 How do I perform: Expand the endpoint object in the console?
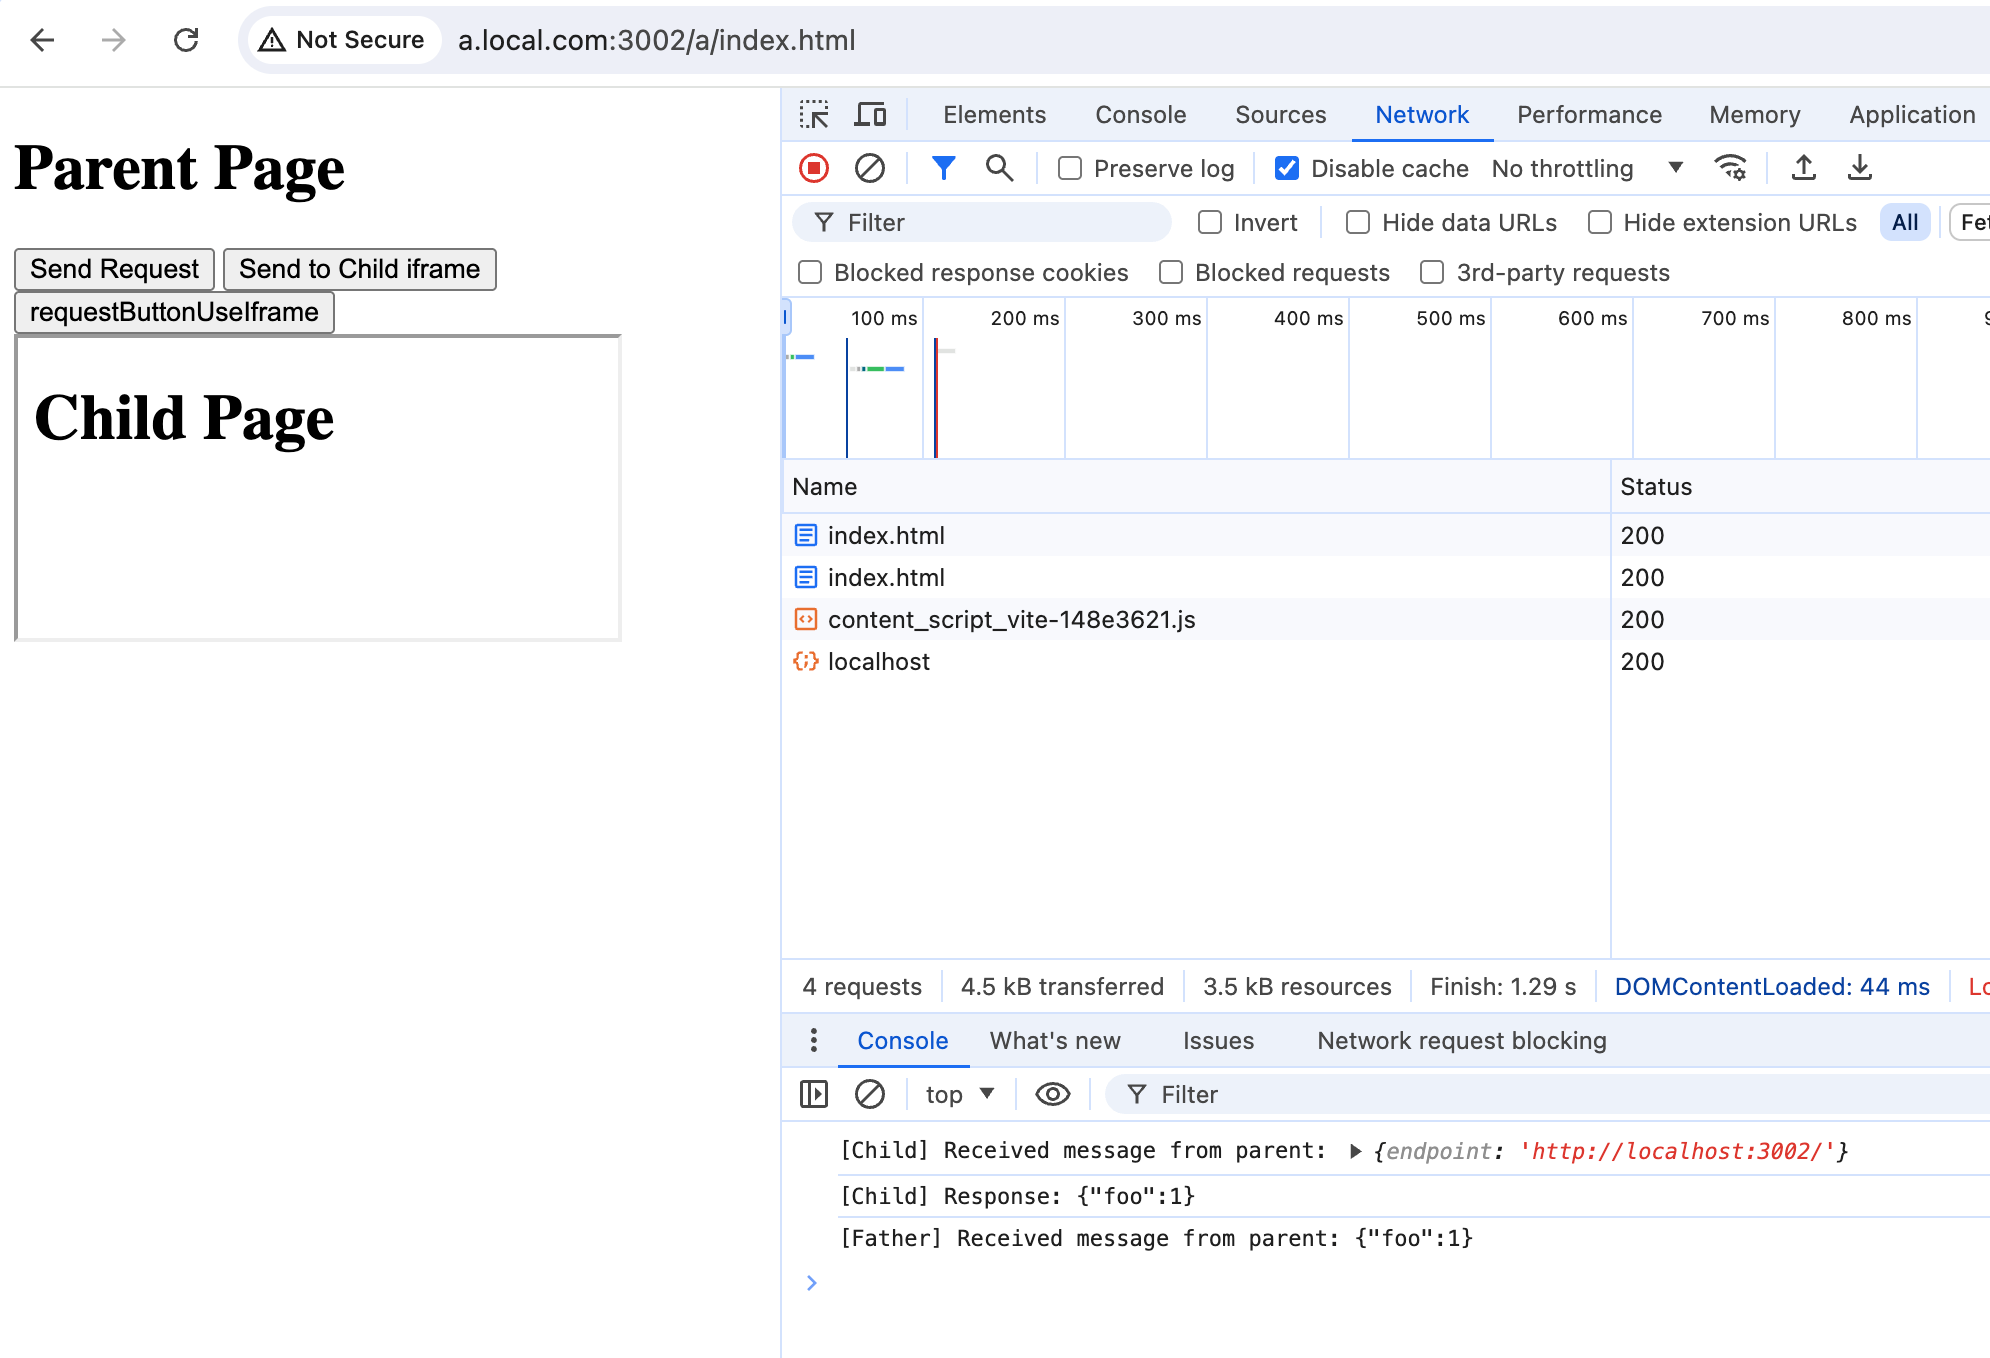coord(1356,1151)
